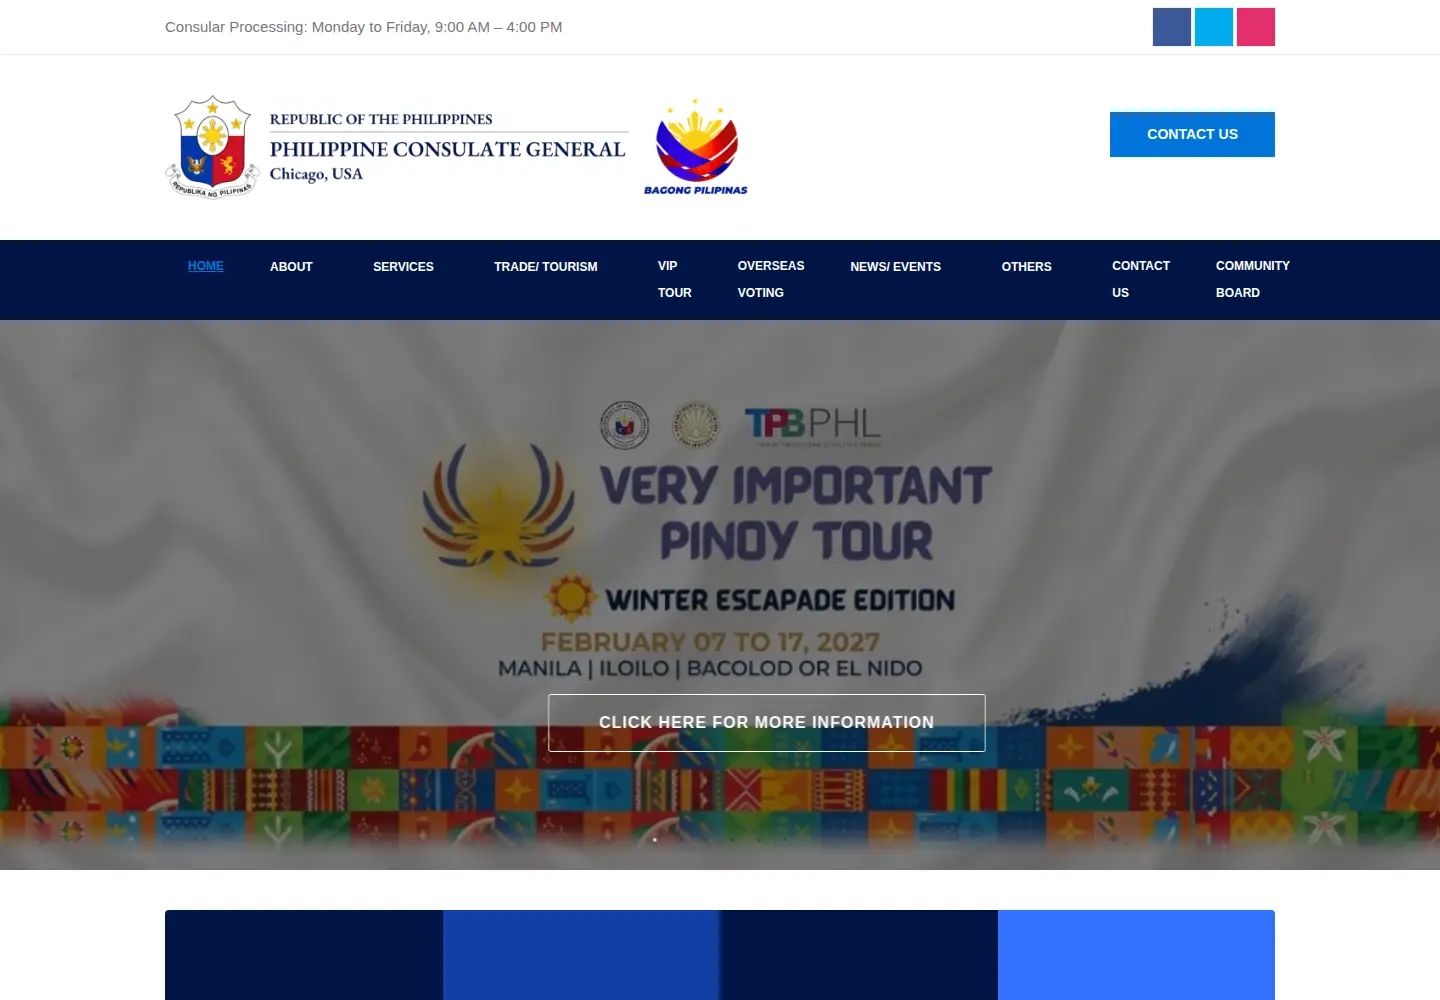Image resolution: width=1440 pixels, height=1000 pixels.
Task: Open the TRADE/ TOURISM menu
Action: (x=546, y=267)
